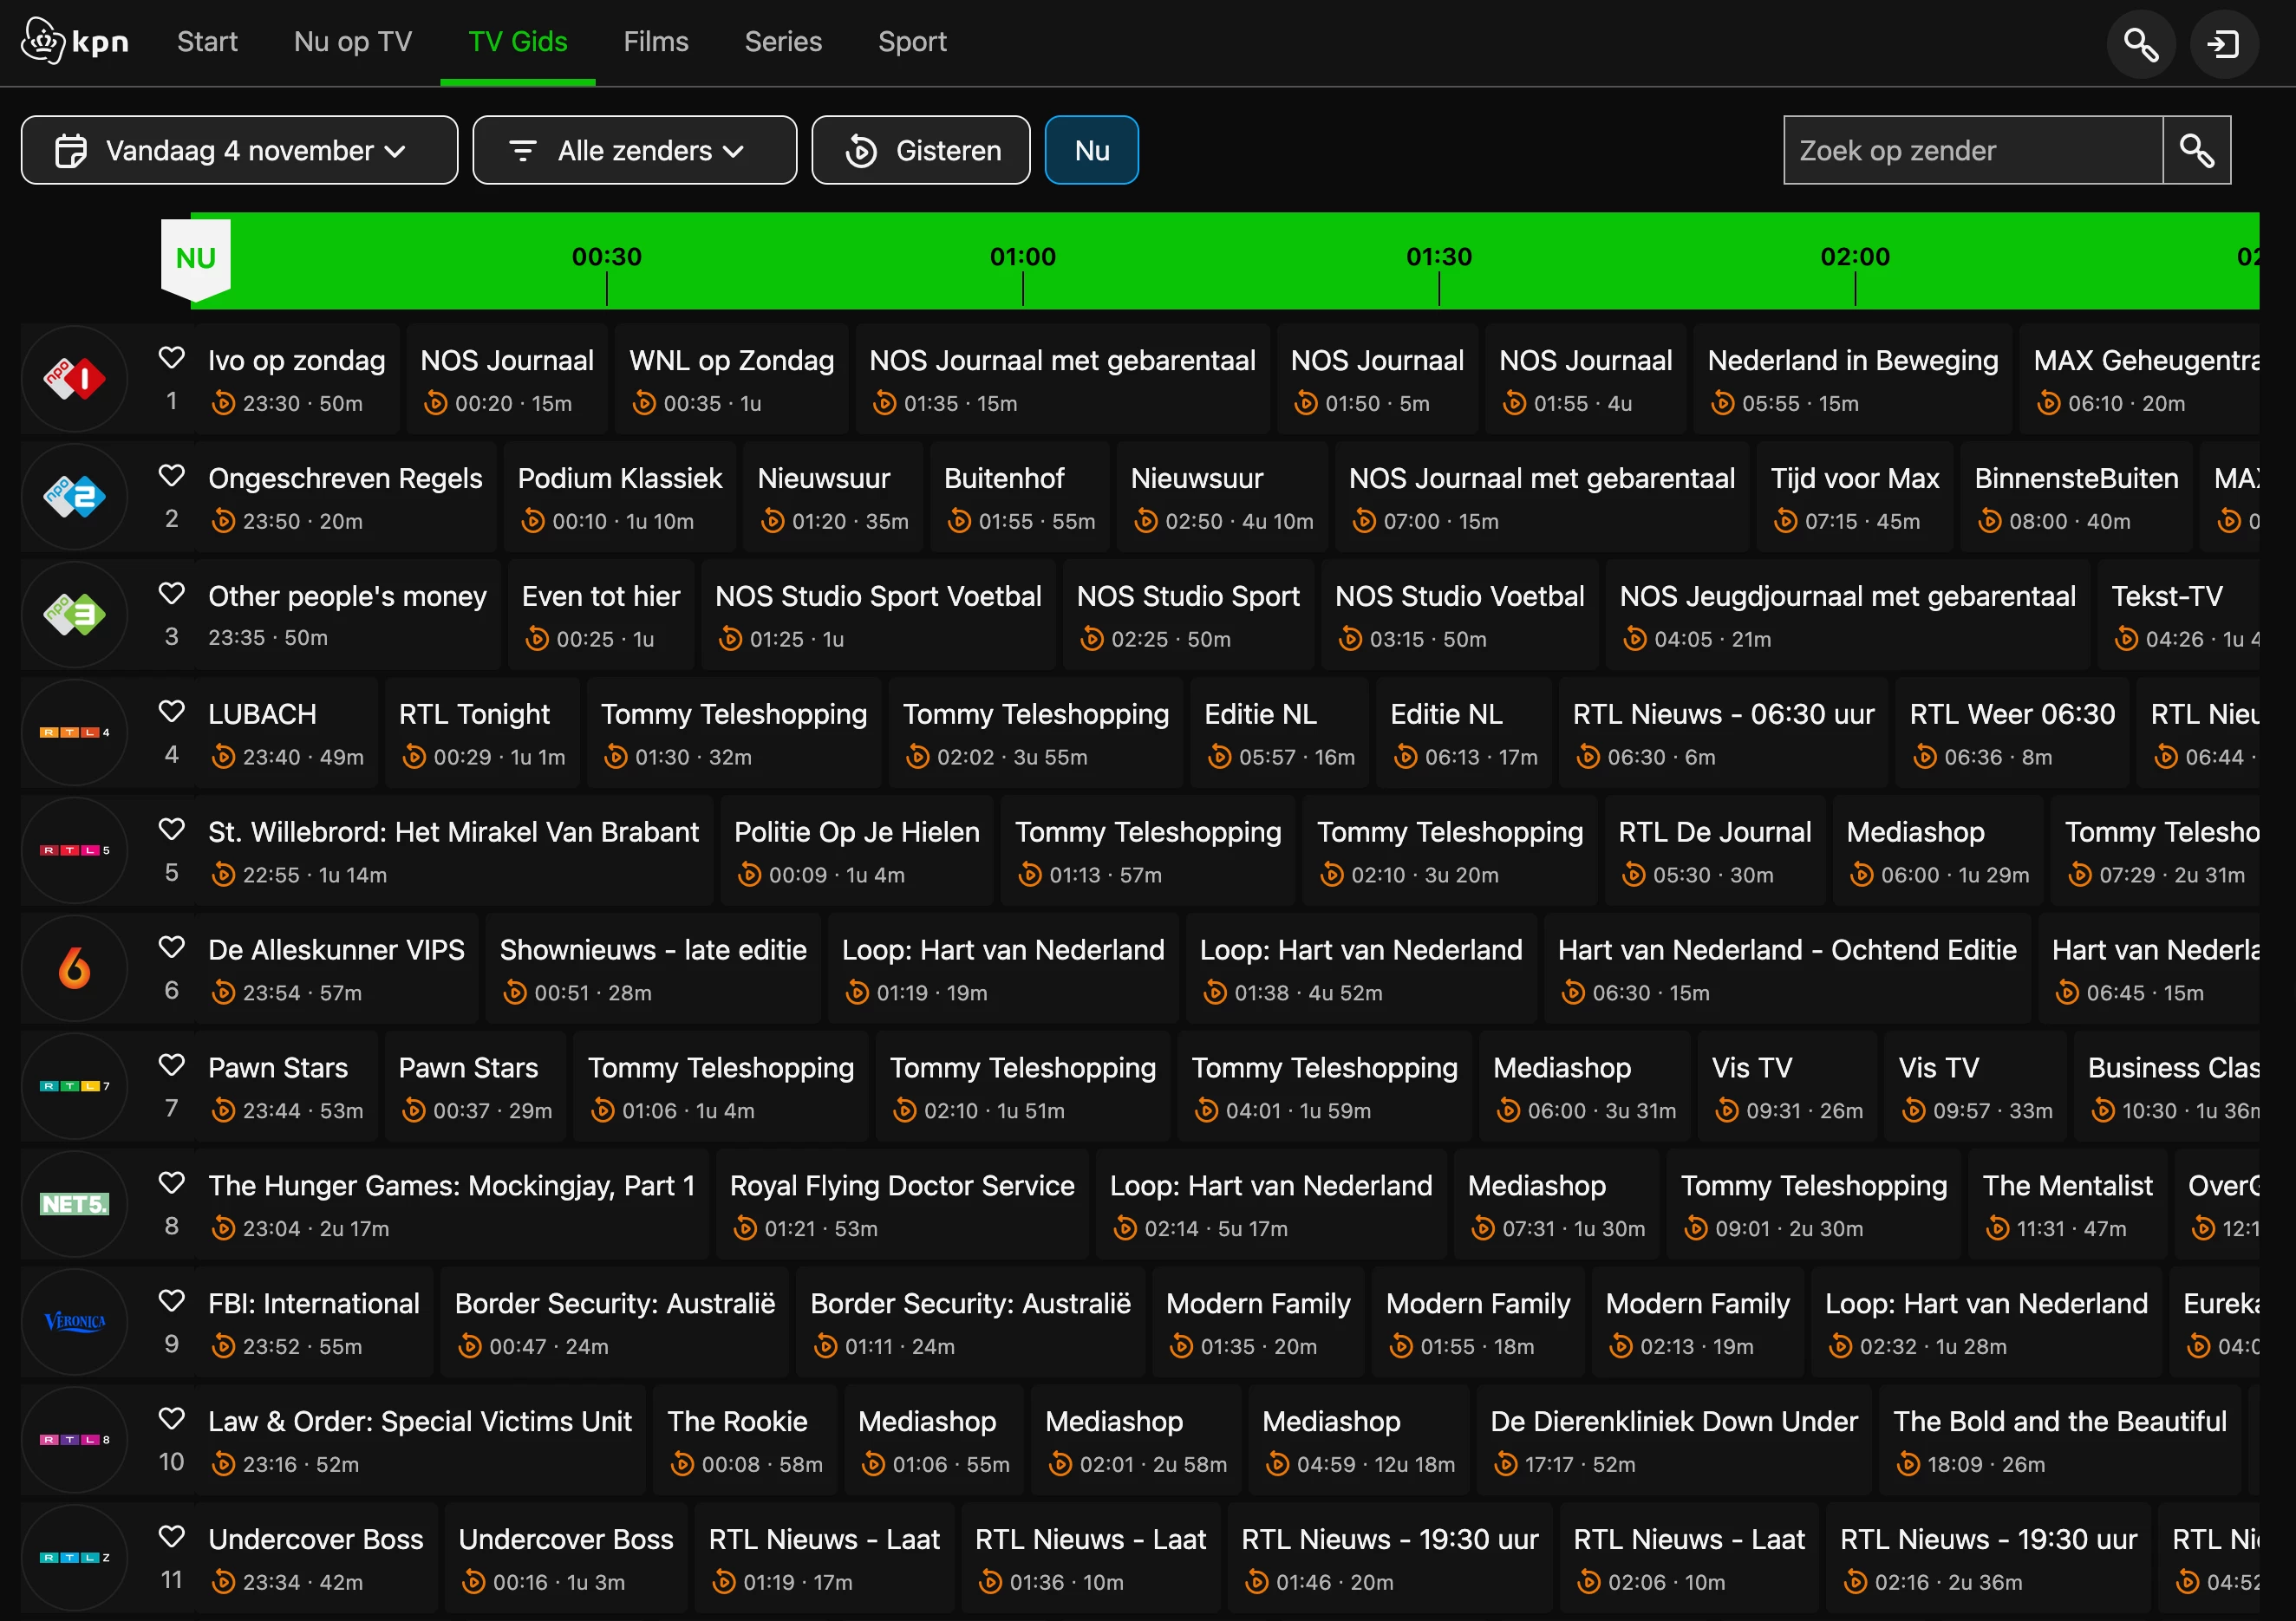The image size is (2296, 1621).
Task: Click the 01:30 marker on timeline
Action: tap(1438, 258)
